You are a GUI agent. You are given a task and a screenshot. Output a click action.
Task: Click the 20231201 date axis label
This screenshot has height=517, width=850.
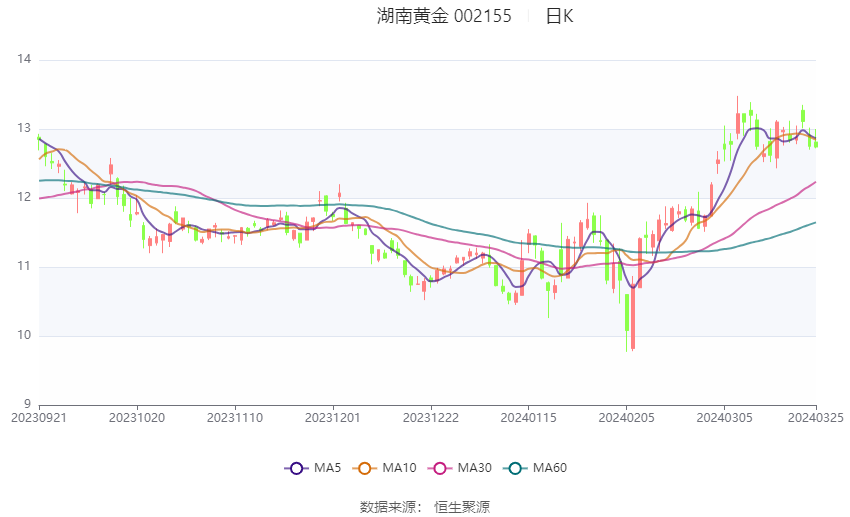(332, 418)
